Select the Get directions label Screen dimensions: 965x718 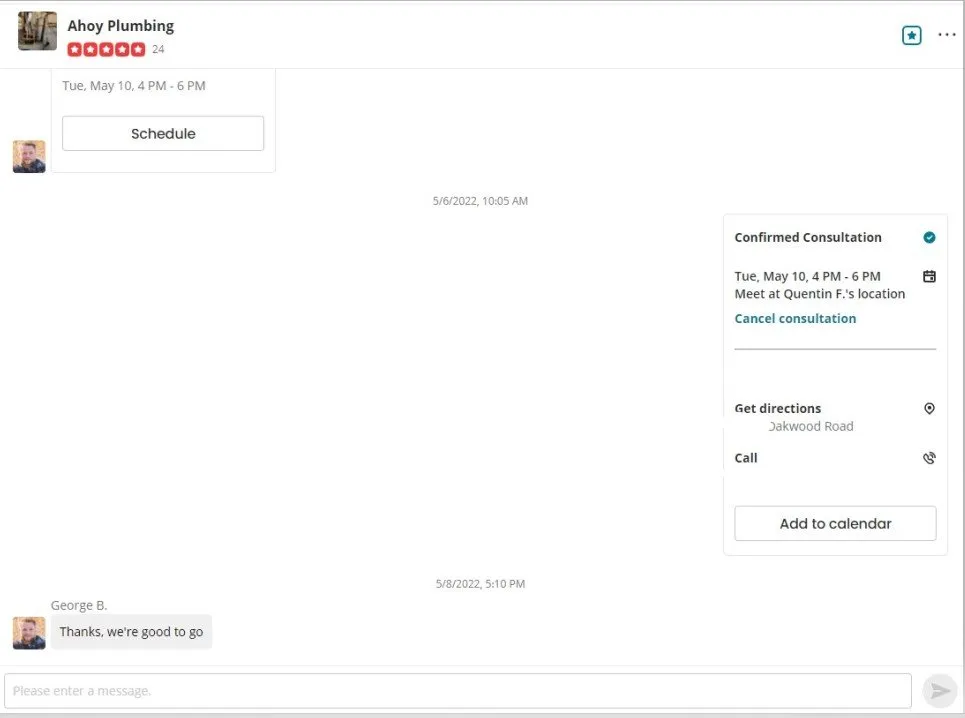coord(777,408)
